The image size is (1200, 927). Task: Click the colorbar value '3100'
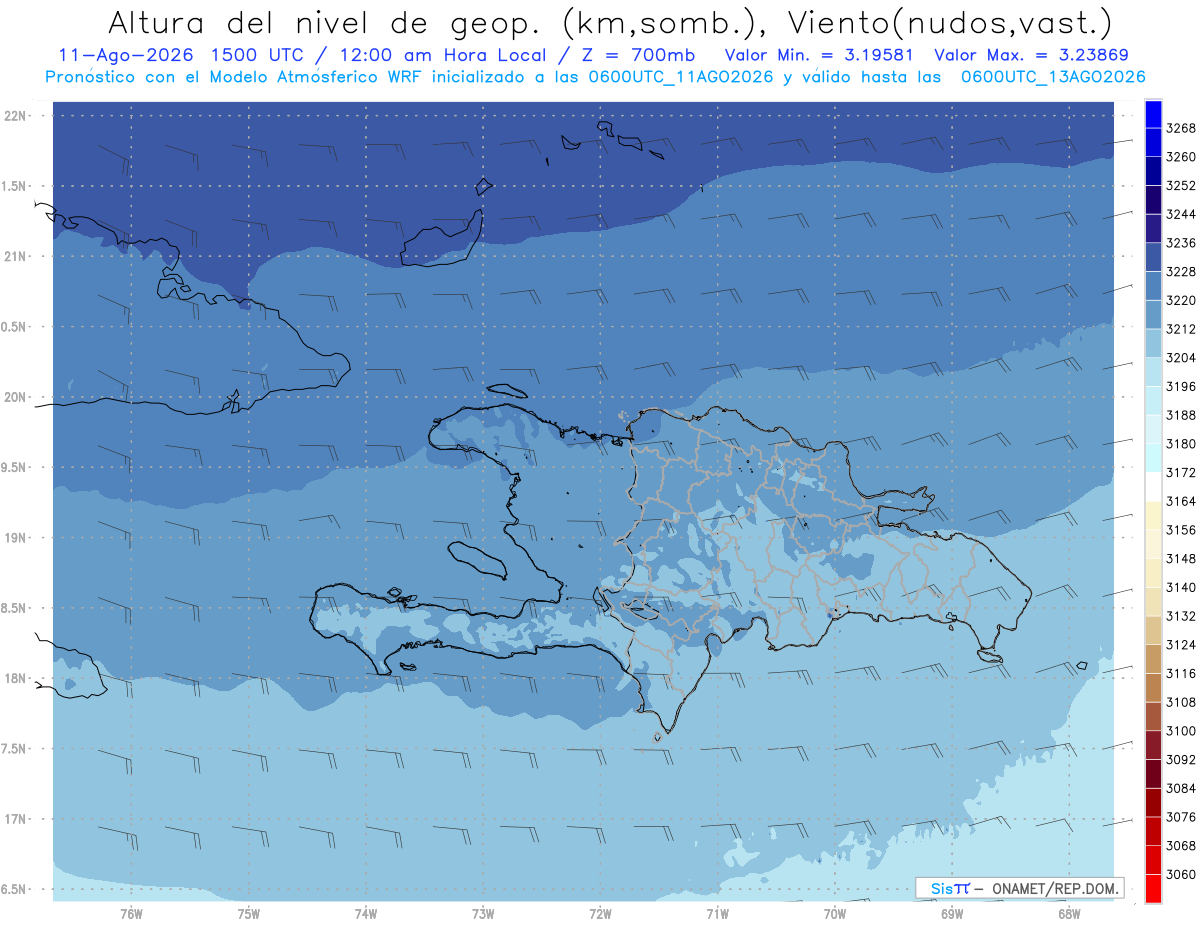[x=1181, y=731]
